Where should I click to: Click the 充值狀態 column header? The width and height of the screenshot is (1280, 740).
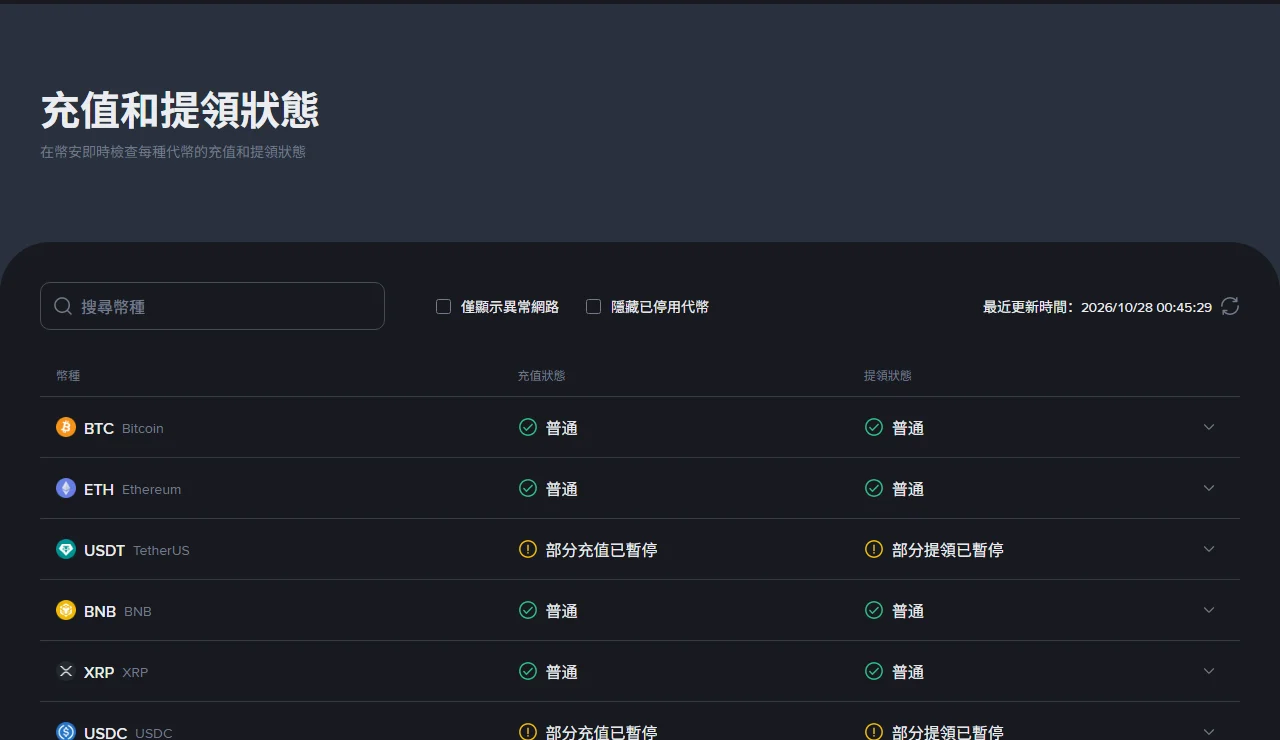pos(541,376)
